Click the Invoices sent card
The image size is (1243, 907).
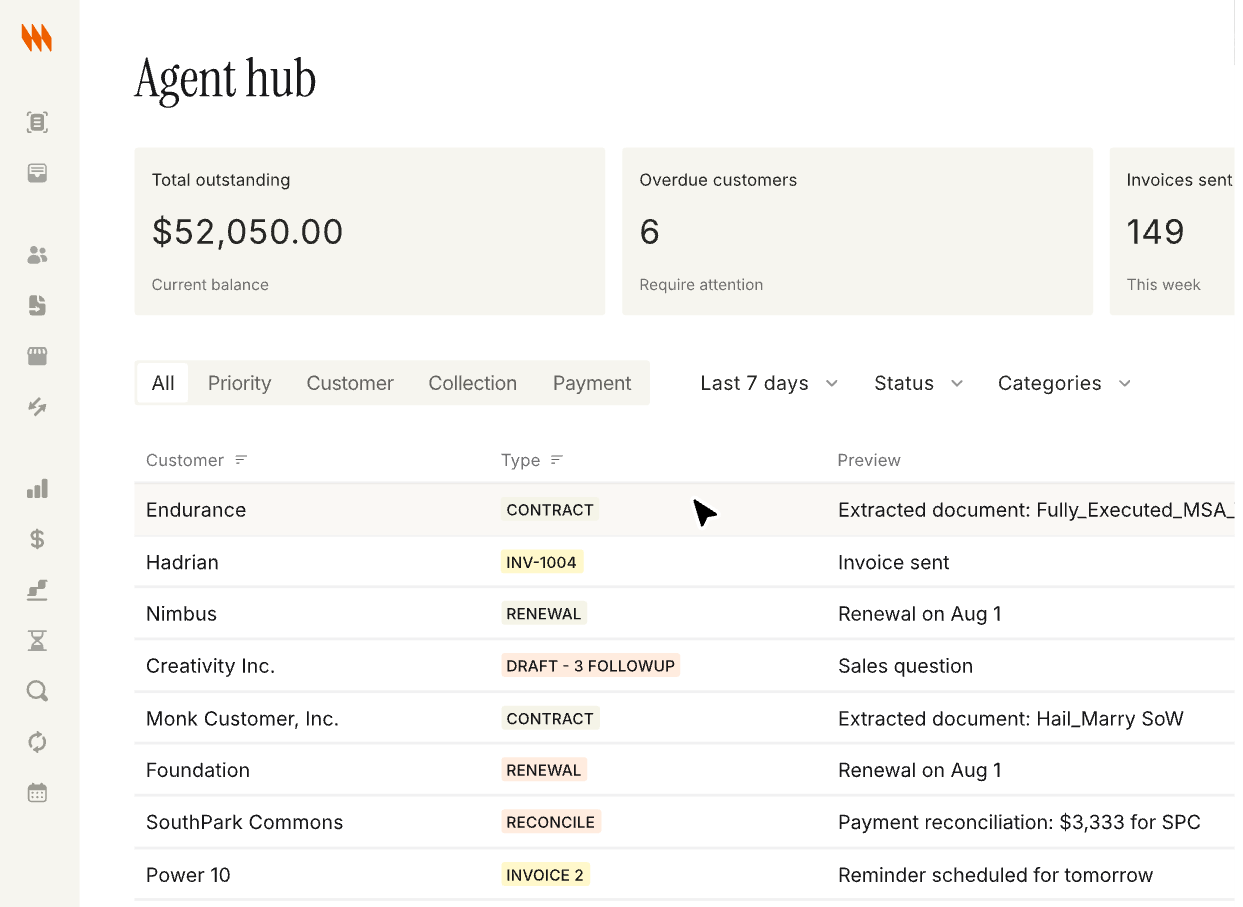click(x=1172, y=231)
